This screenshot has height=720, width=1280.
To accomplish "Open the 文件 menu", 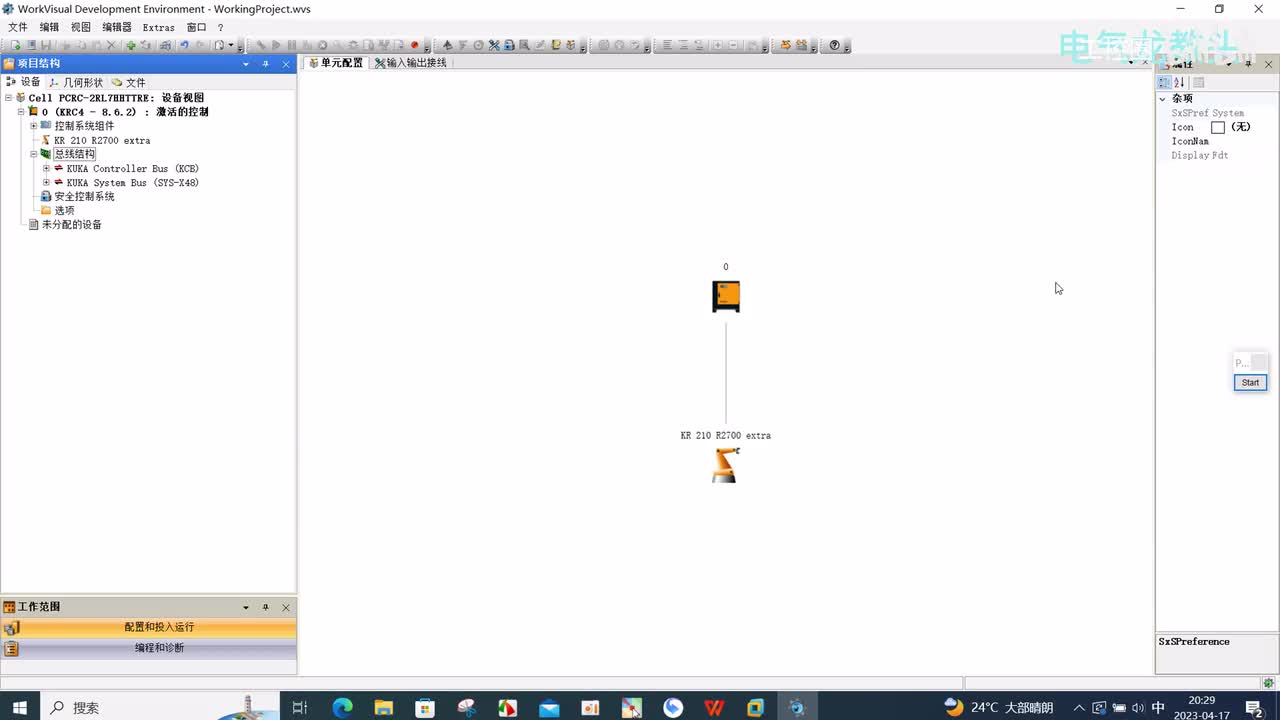I will [x=18, y=27].
